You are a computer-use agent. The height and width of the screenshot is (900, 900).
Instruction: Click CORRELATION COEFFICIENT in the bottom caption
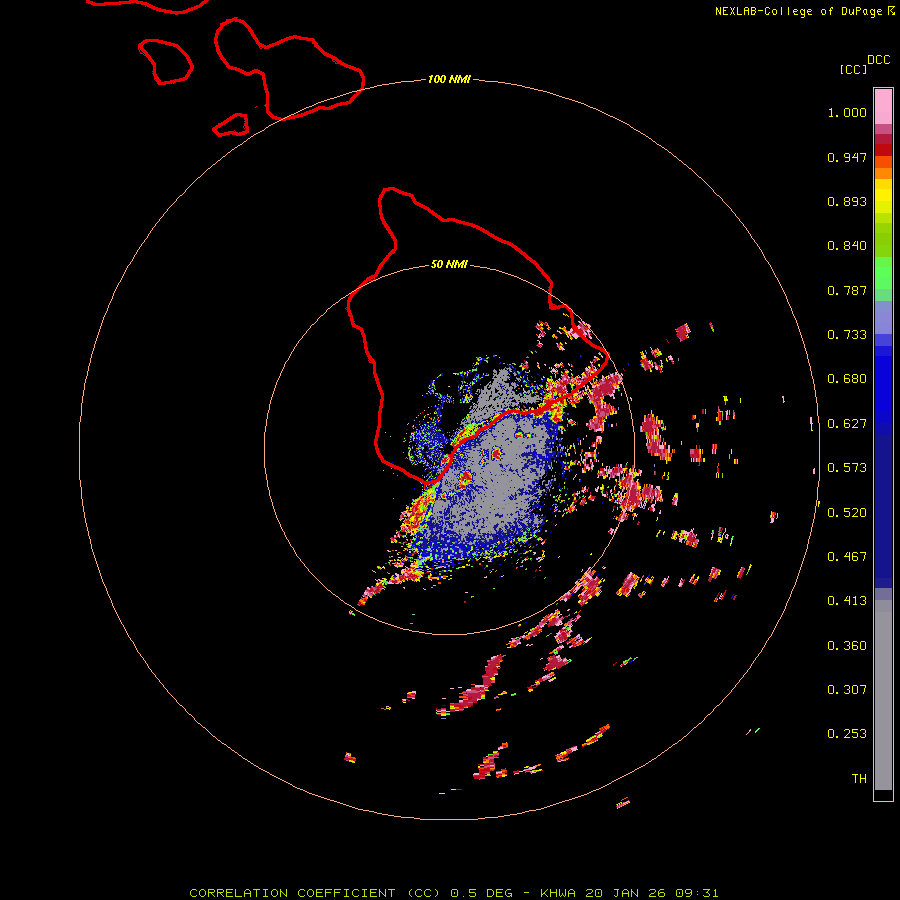coord(292,893)
